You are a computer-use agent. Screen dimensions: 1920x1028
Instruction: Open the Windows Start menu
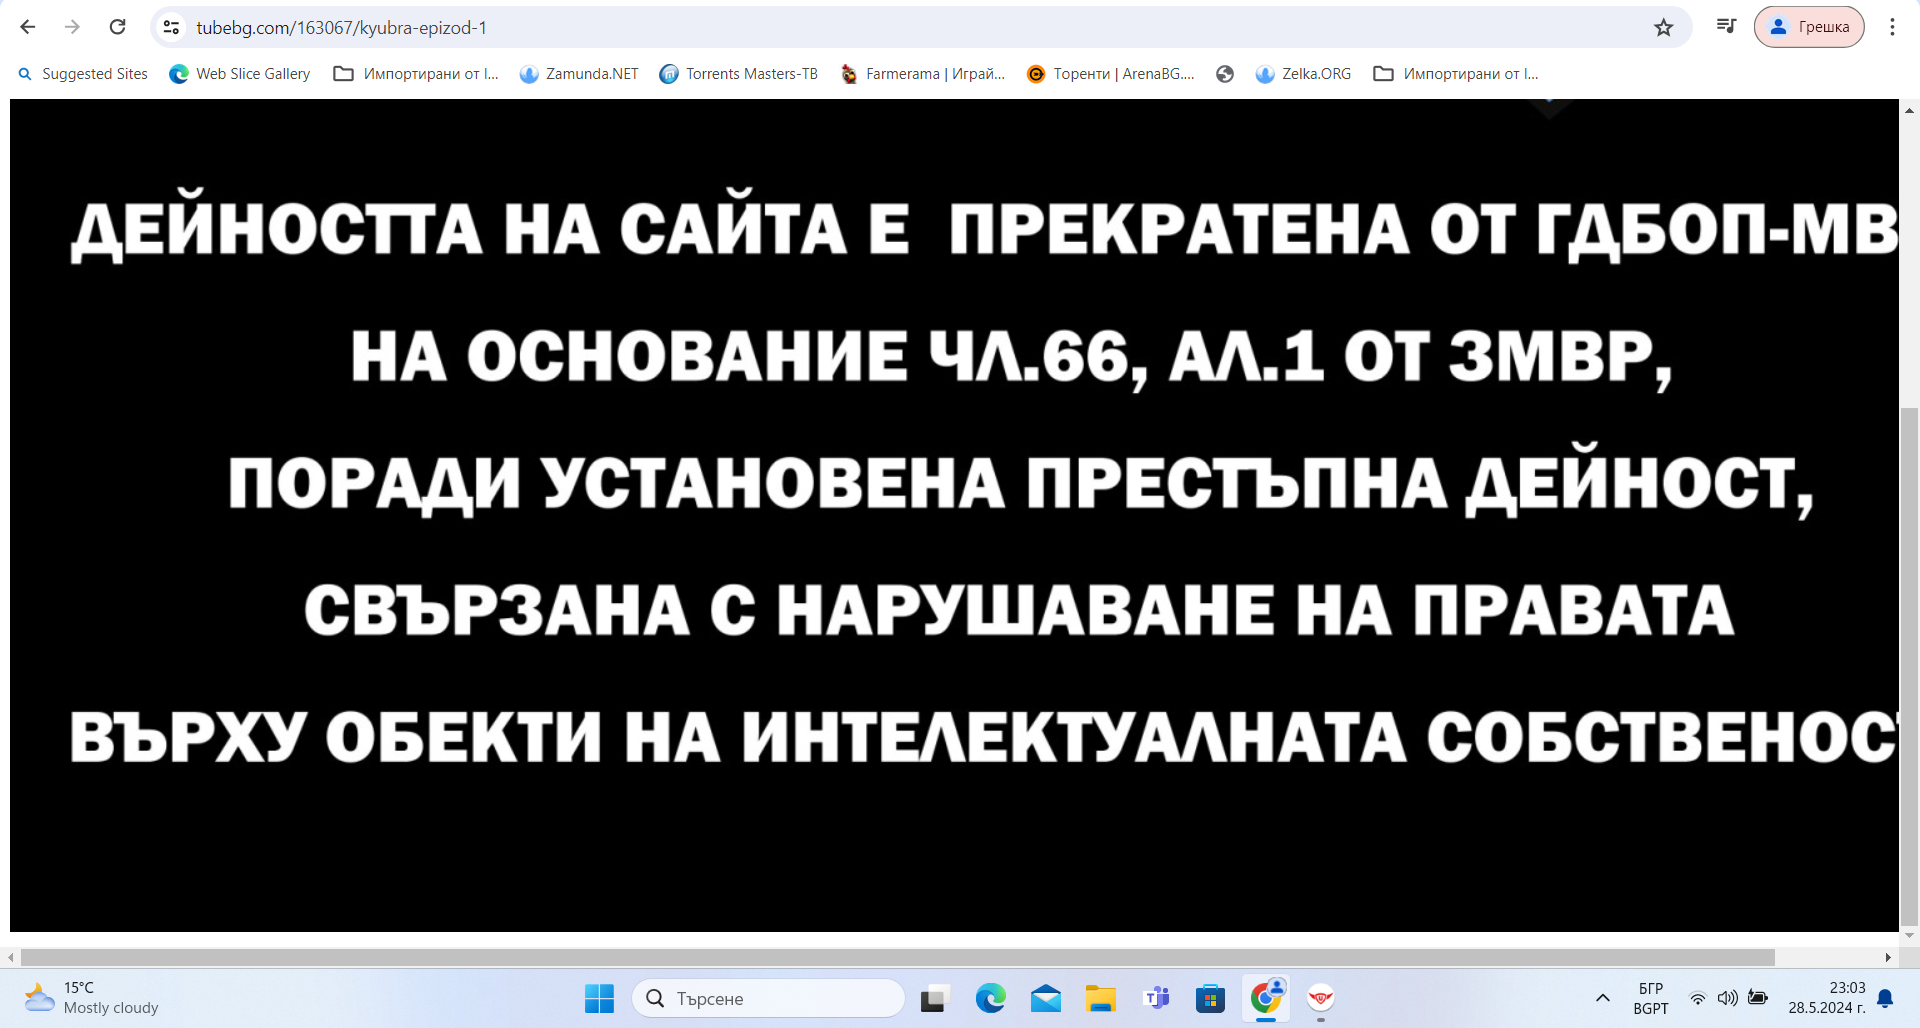(x=599, y=998)
